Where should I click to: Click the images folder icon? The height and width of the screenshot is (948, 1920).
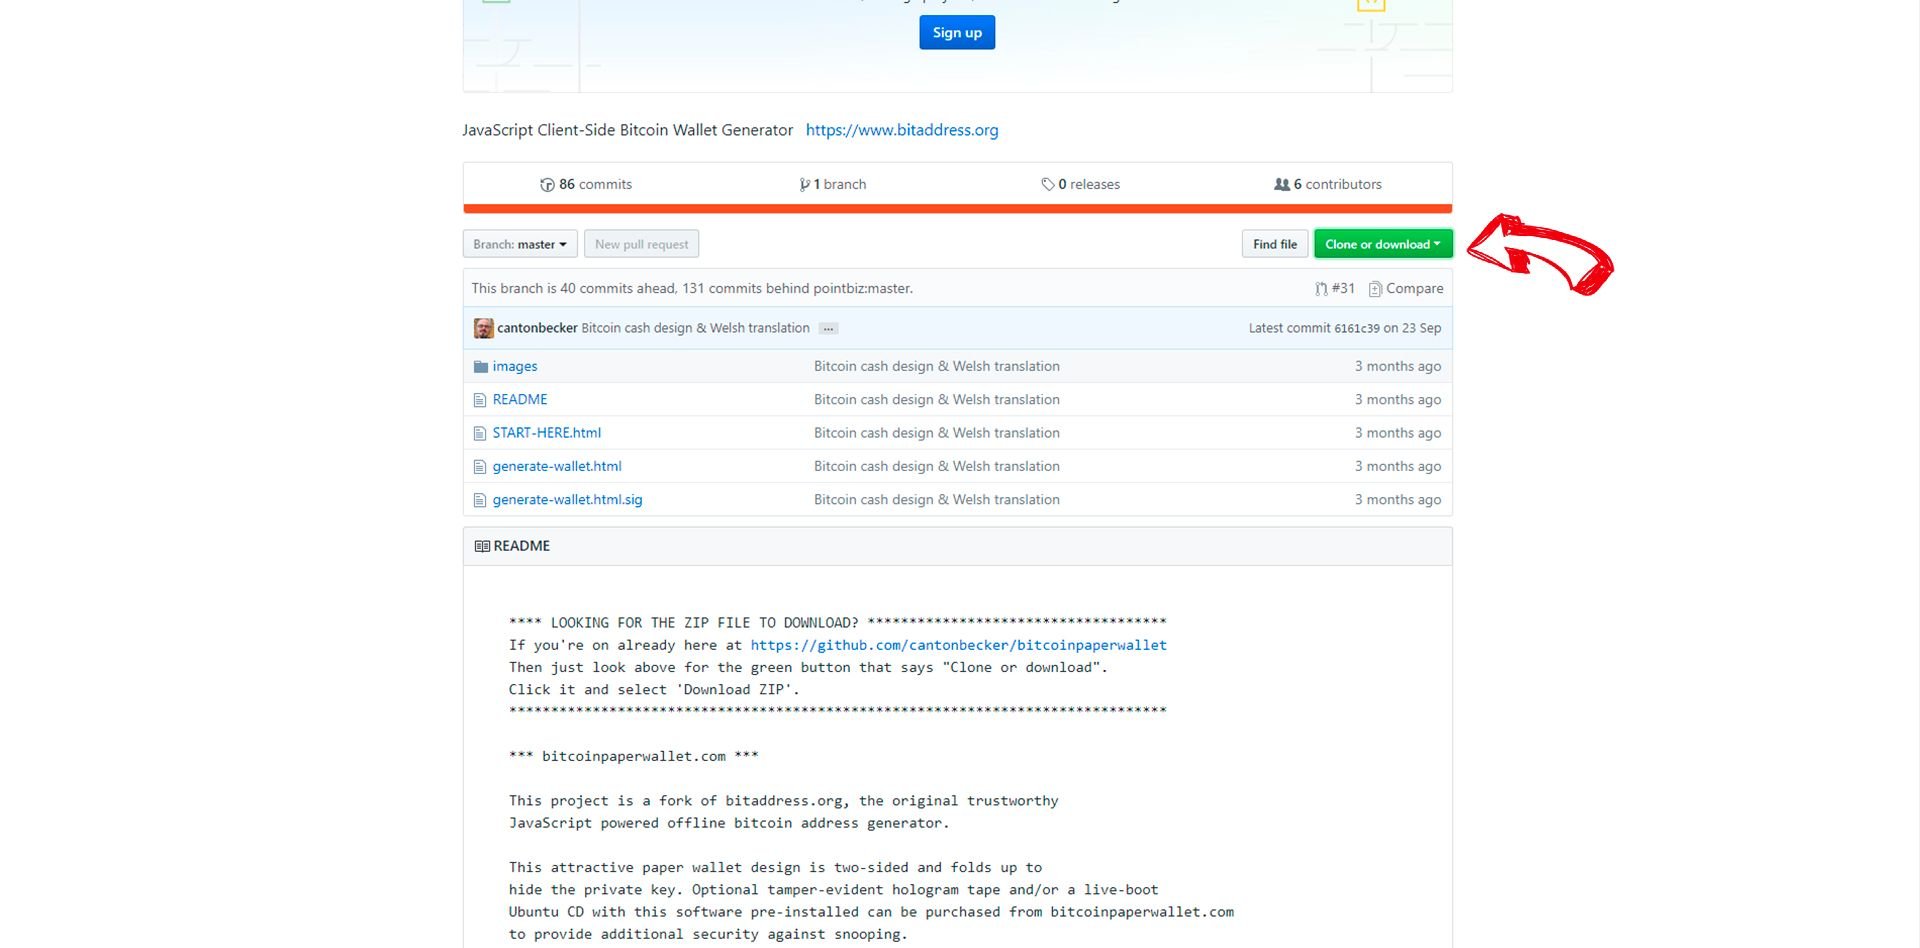480,367
